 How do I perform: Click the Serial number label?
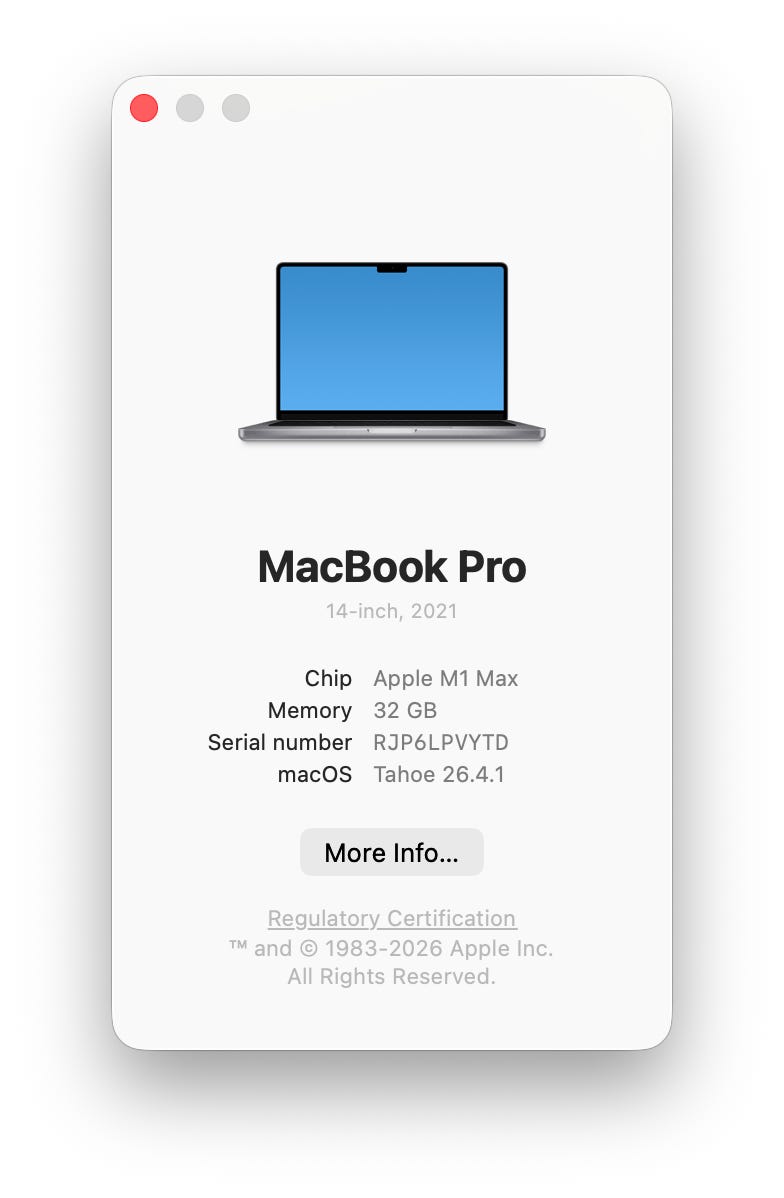coord(280,743)
